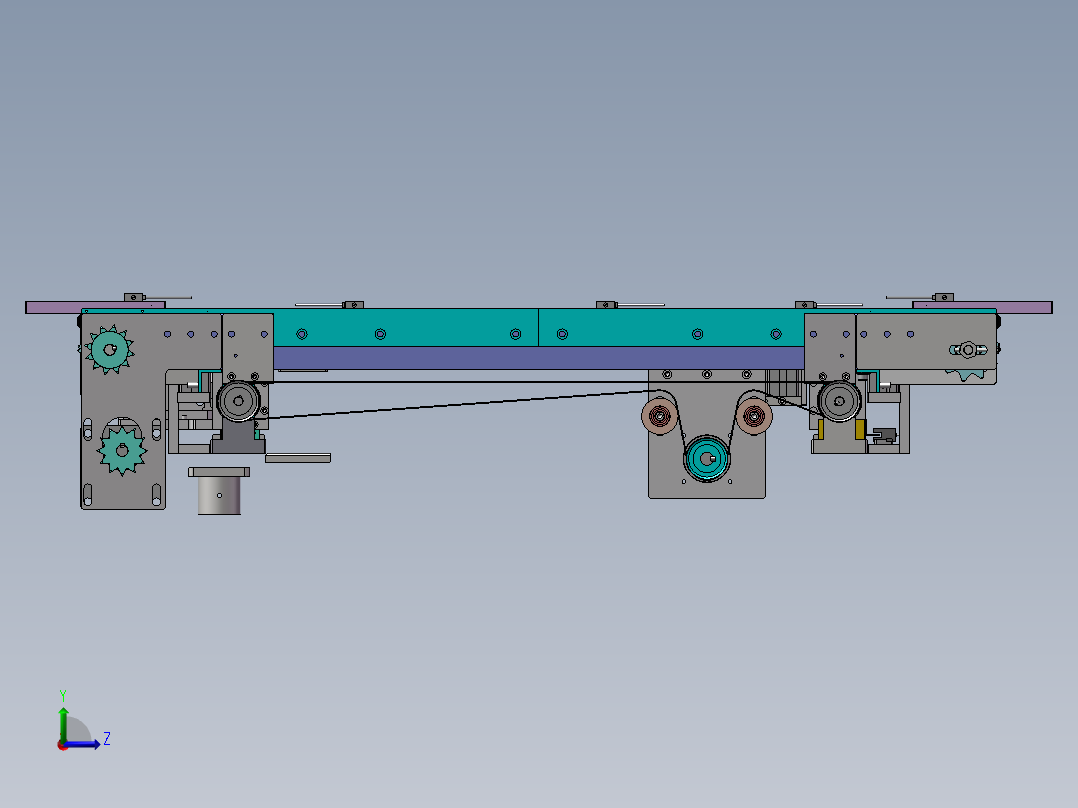Click the right teal side rail section

point(671,327)
